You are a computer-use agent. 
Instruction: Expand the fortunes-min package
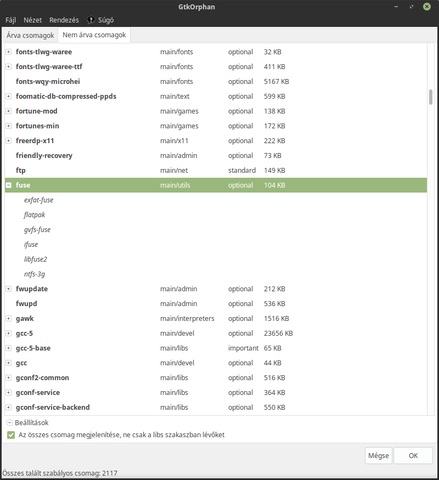tap(9, 126)
